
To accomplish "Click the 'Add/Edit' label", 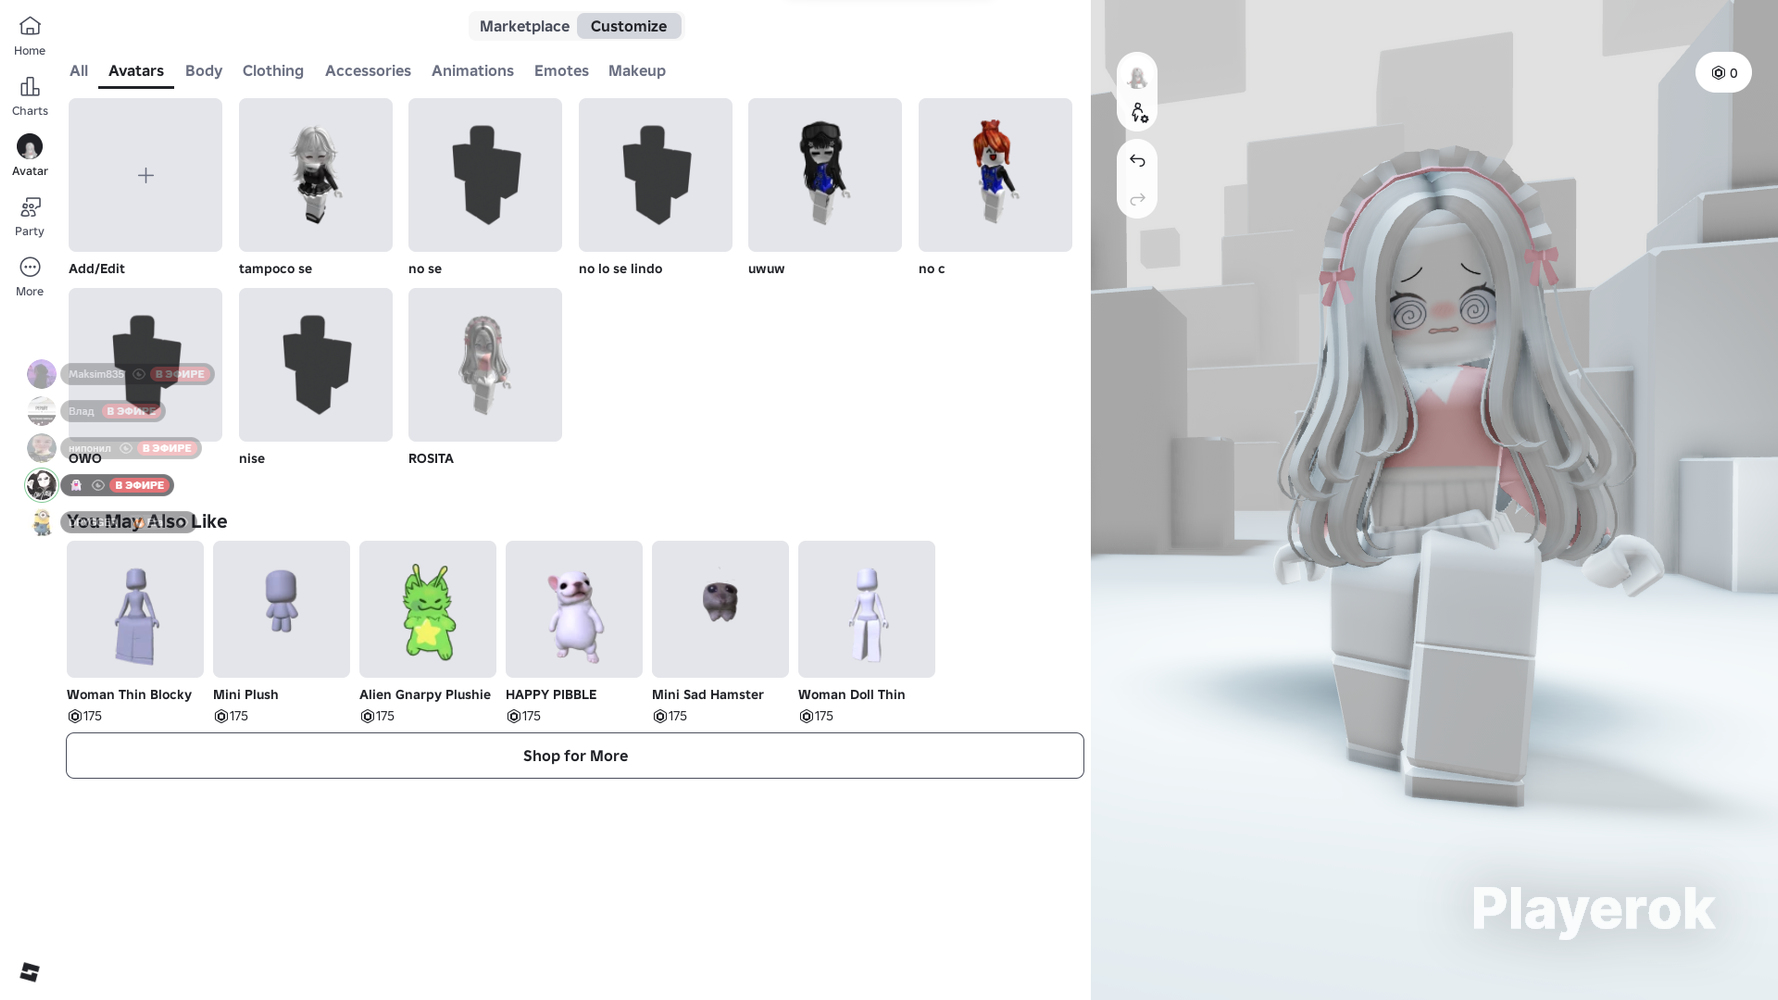I will point(97,269).
